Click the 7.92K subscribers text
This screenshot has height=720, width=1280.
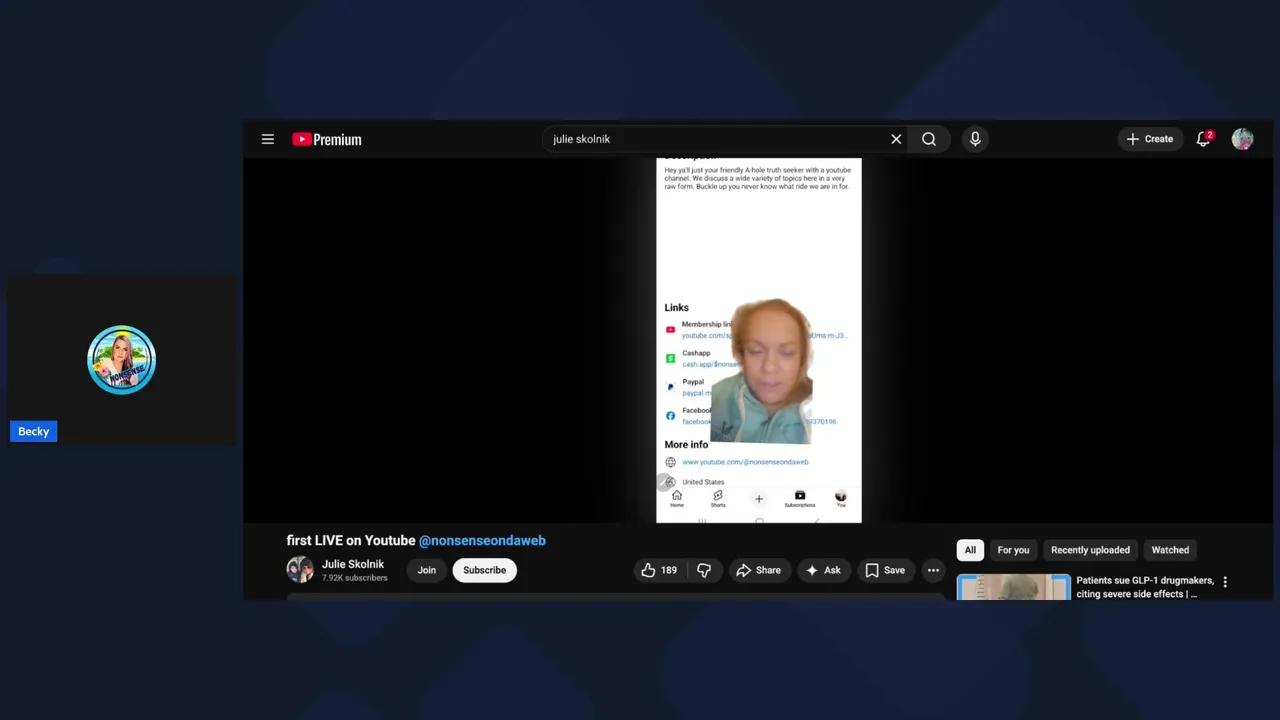pos(354,578)
